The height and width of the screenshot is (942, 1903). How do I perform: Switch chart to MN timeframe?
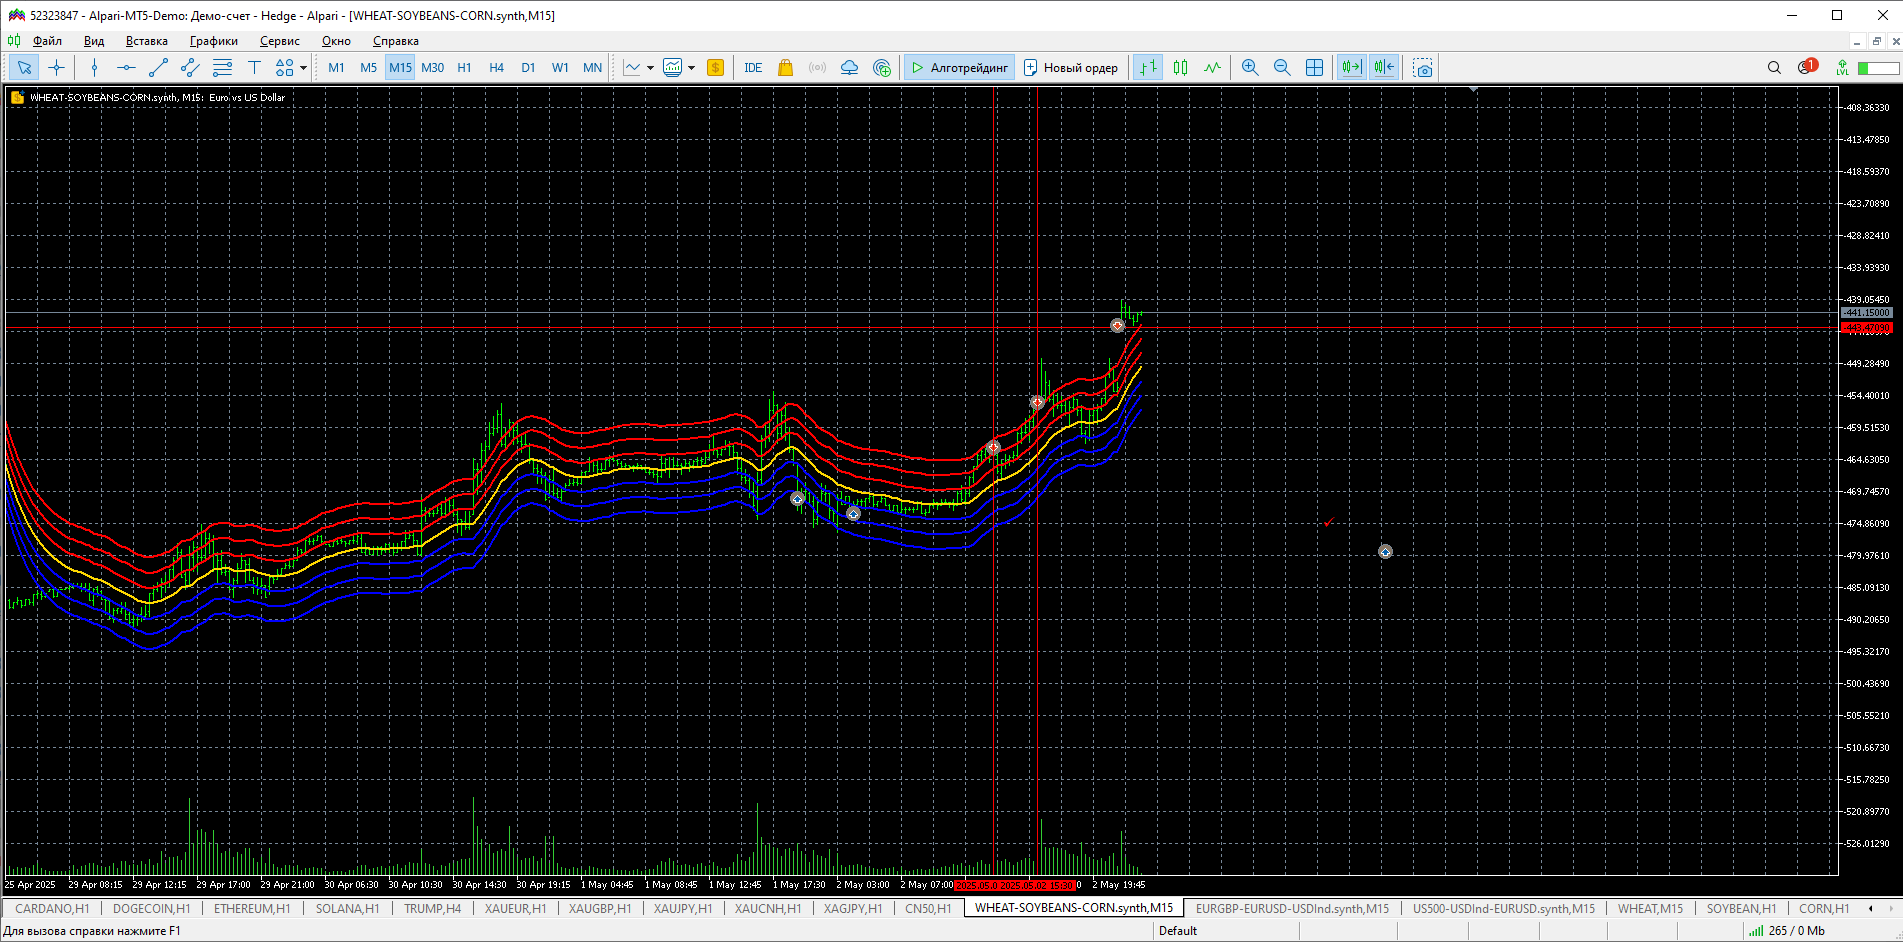592,68
